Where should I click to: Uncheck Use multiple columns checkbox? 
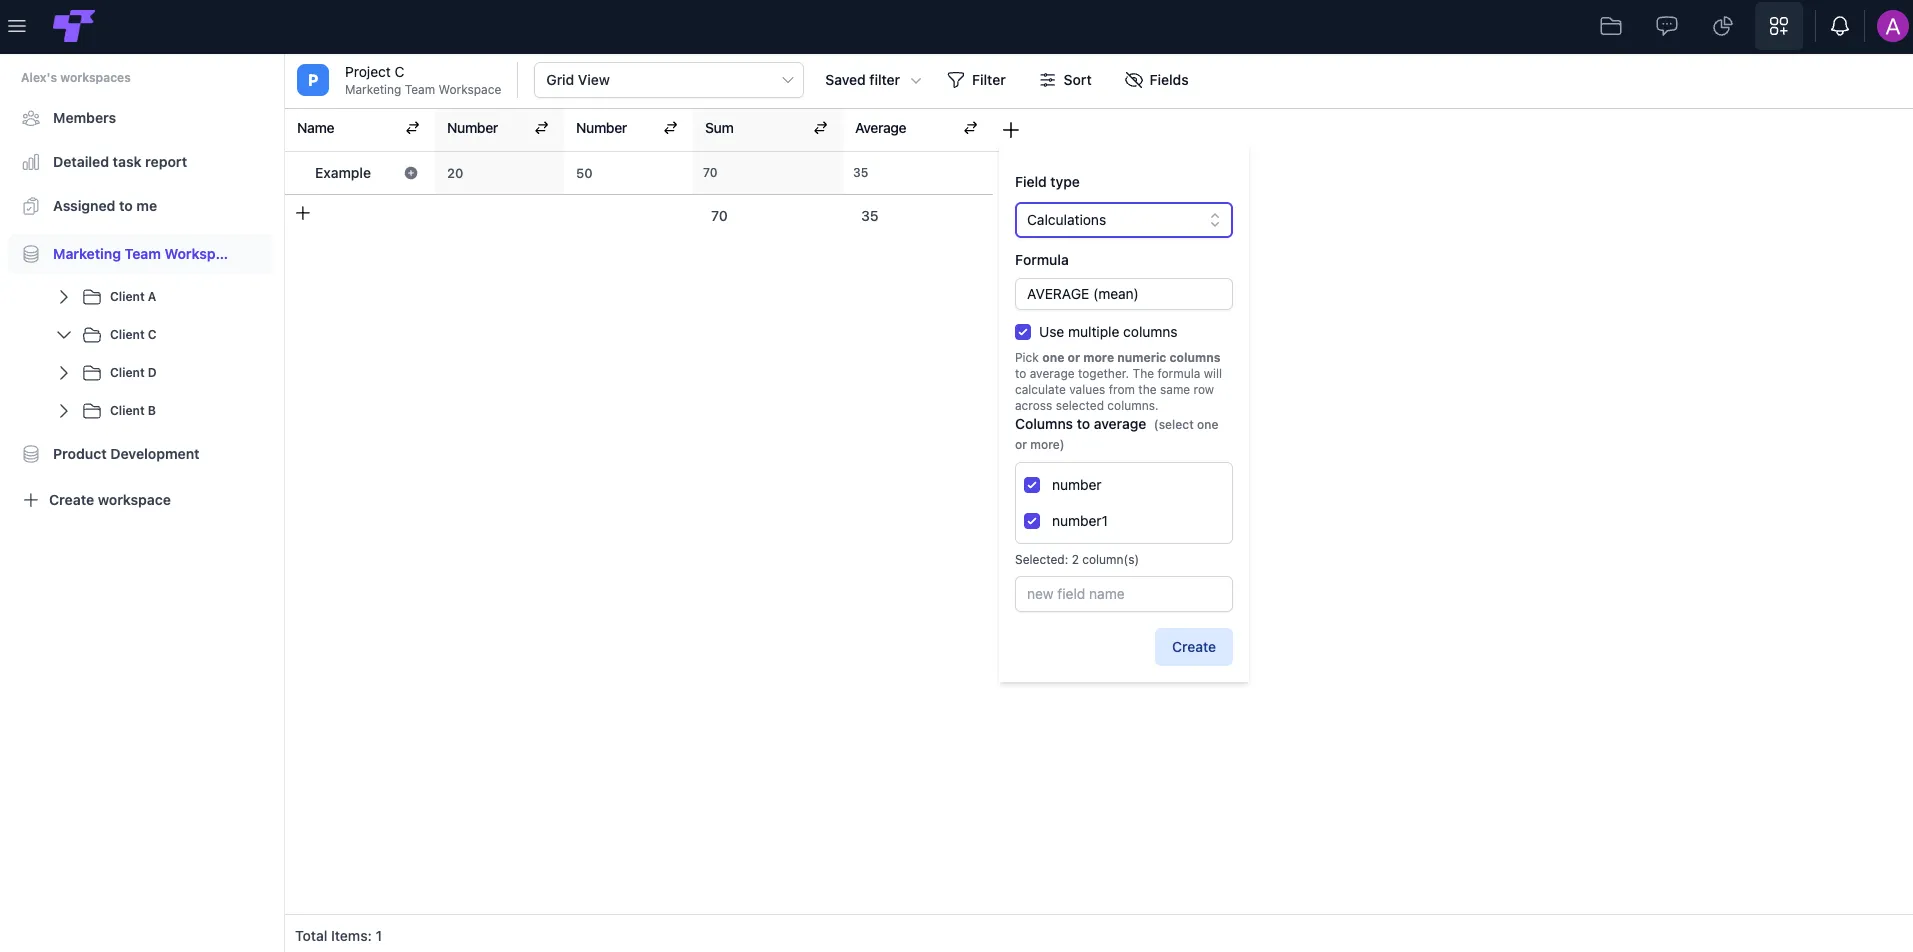click(1023, 332)
